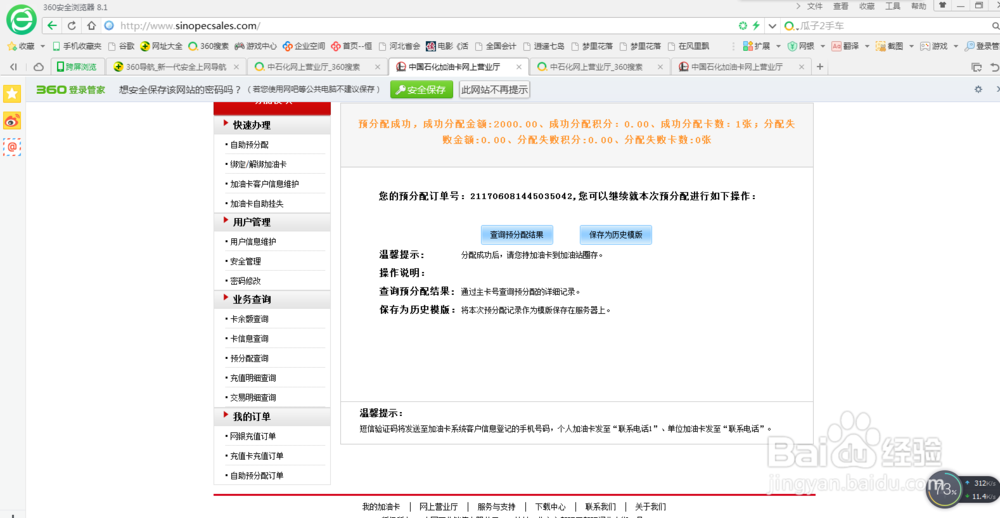
Task: Click the 联系我们 footer link
Action: [x=601, y=507]
